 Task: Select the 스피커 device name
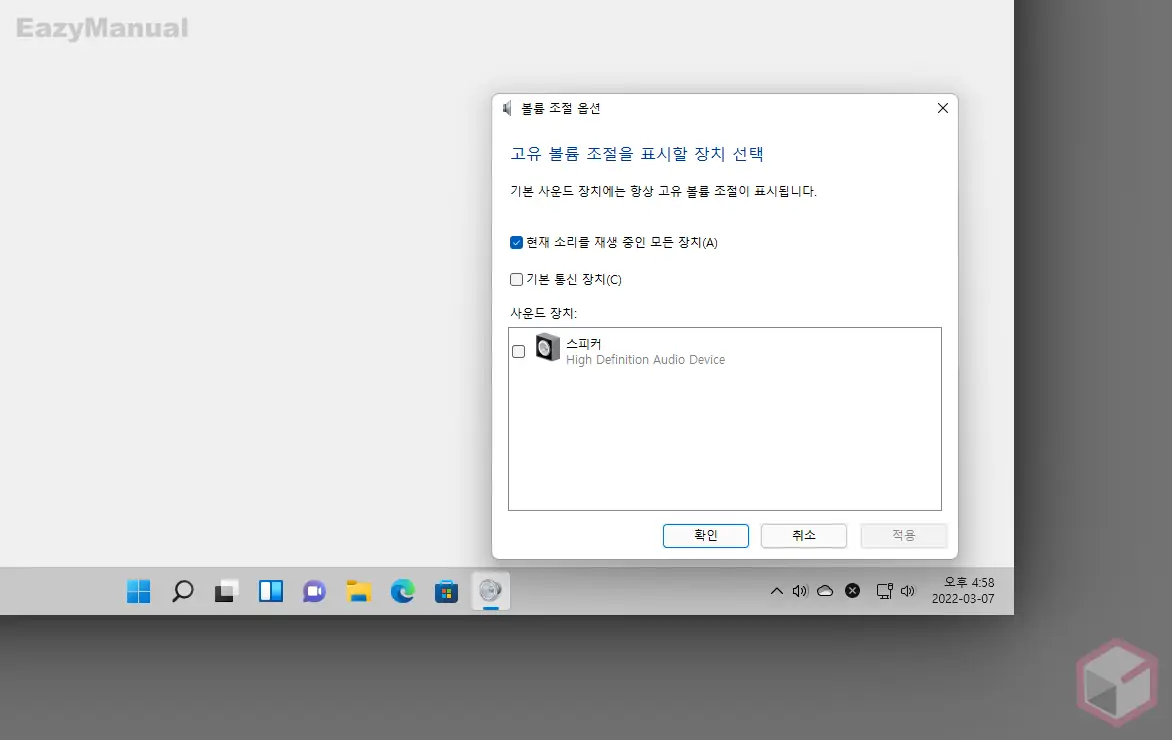pos(584,343)
